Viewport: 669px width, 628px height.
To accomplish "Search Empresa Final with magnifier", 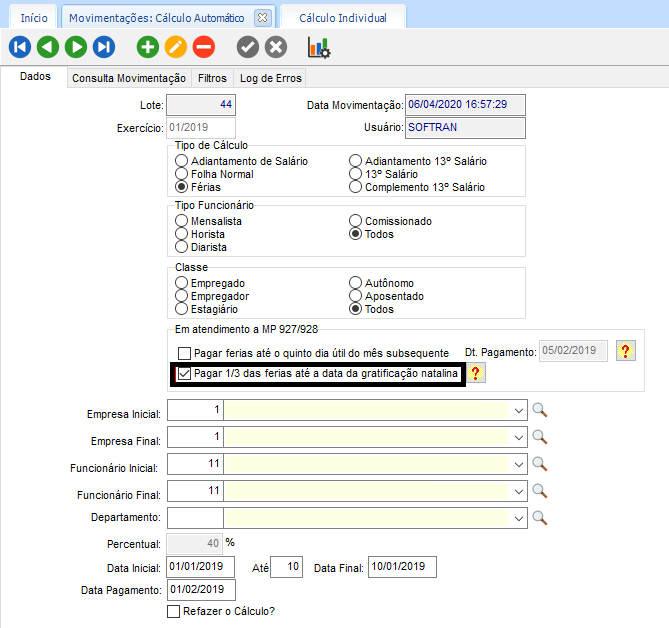I will [540, 437].
